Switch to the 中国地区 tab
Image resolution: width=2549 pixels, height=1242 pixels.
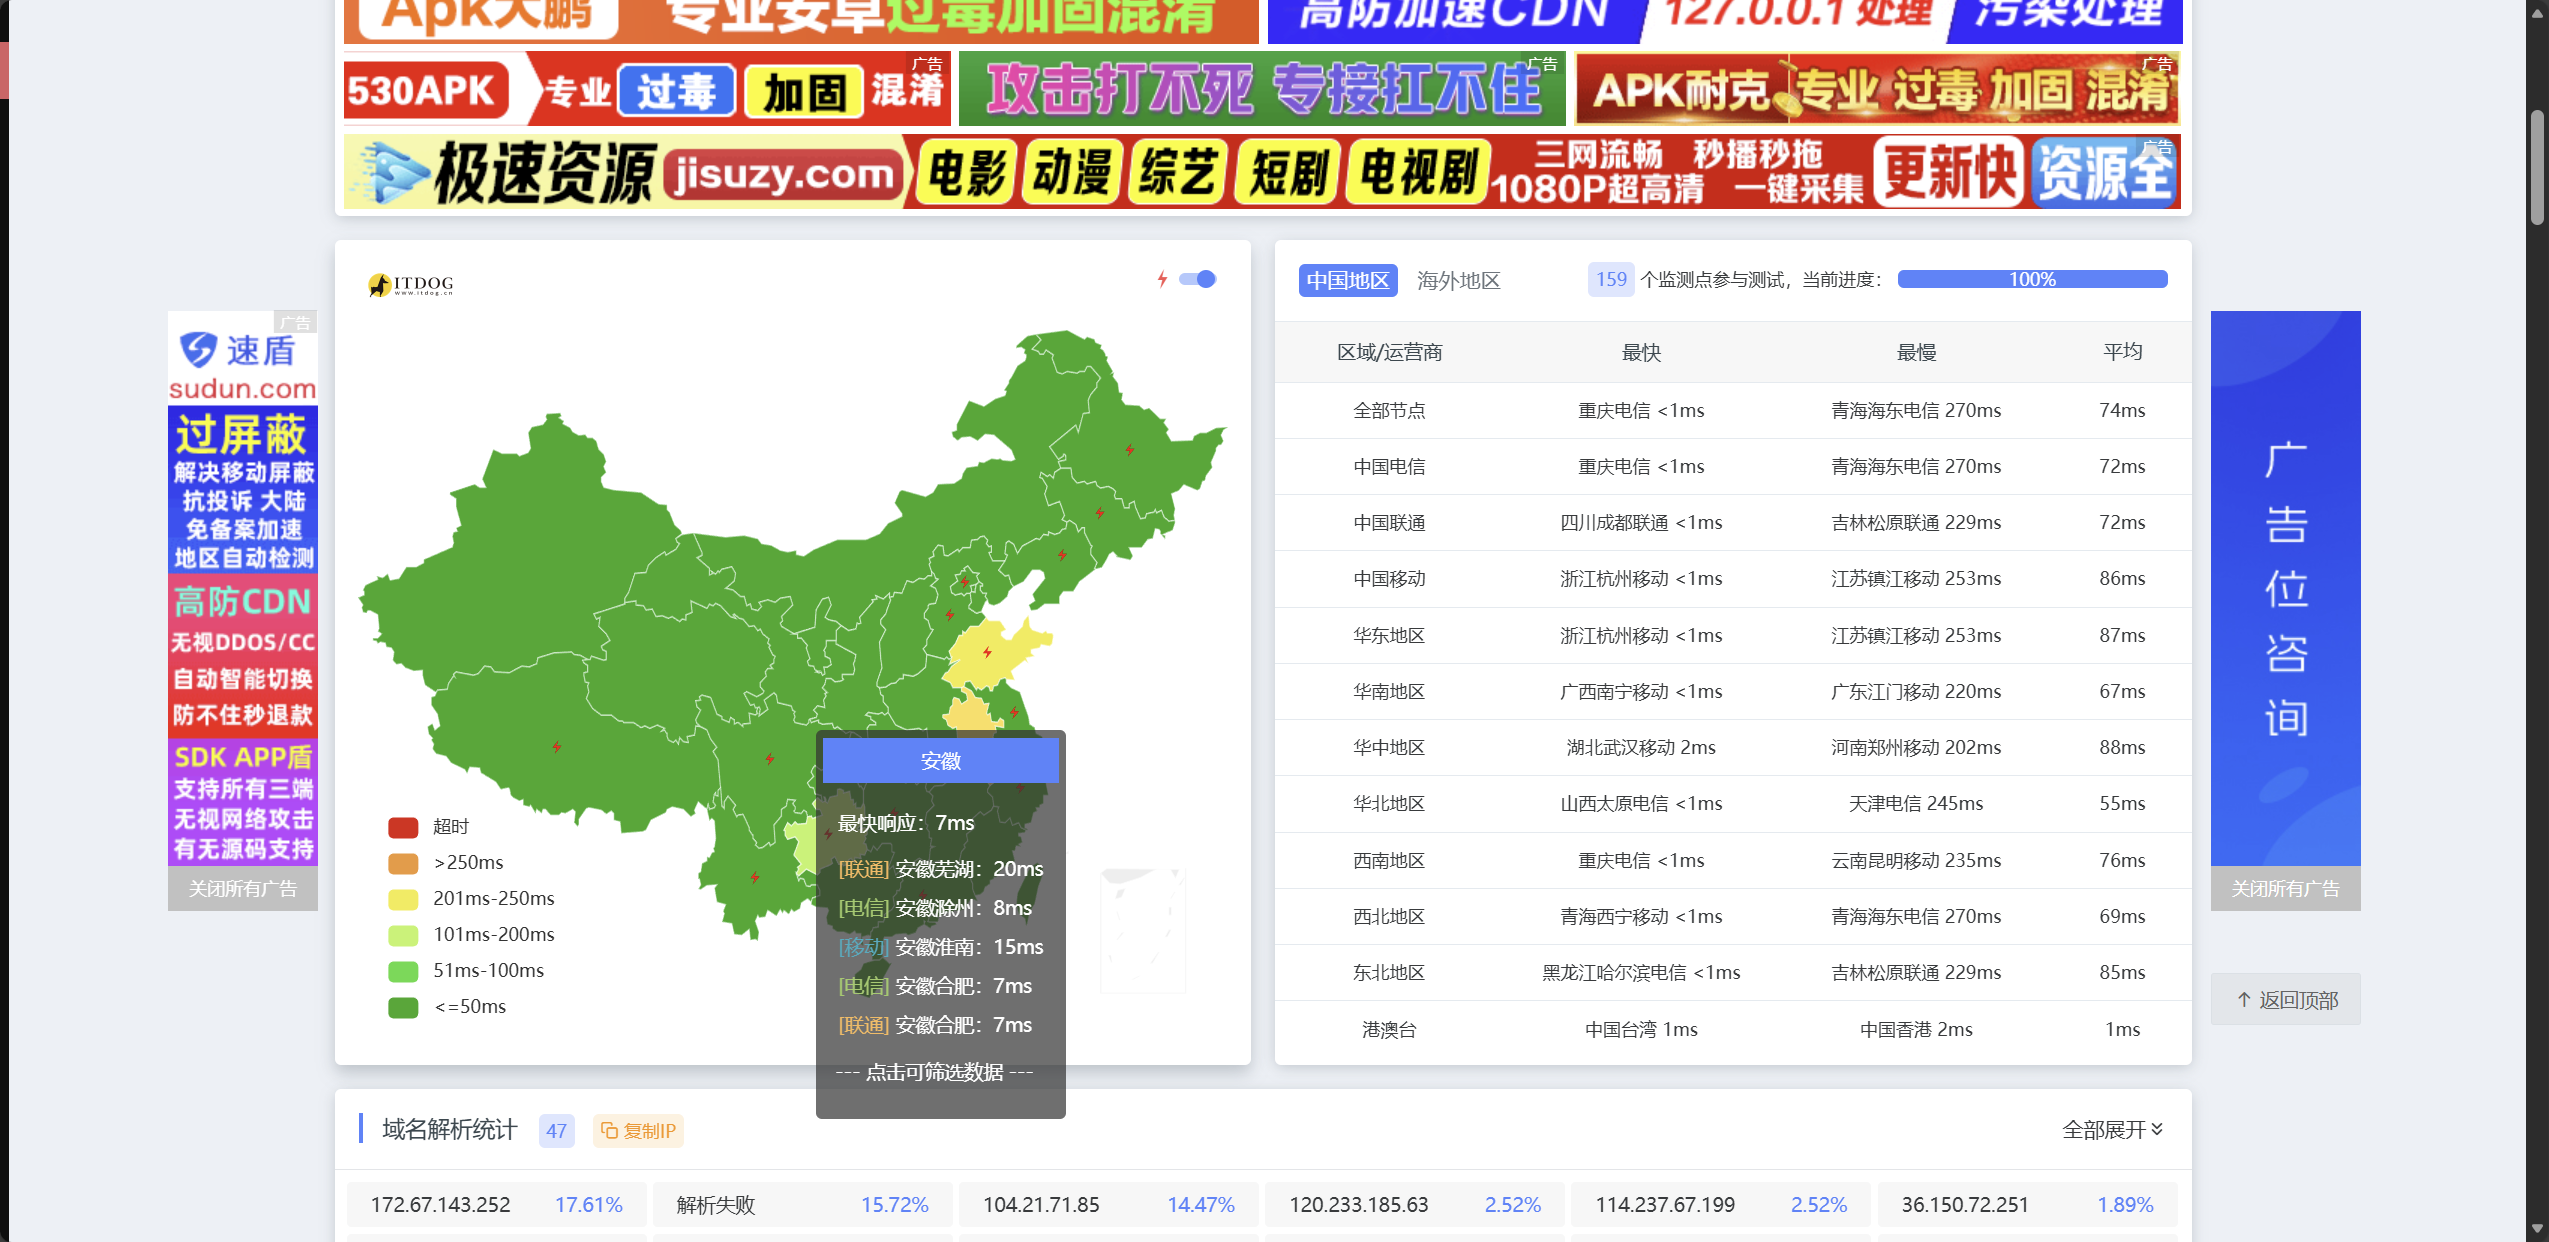pyautogui.click(x=1347, y=281)
